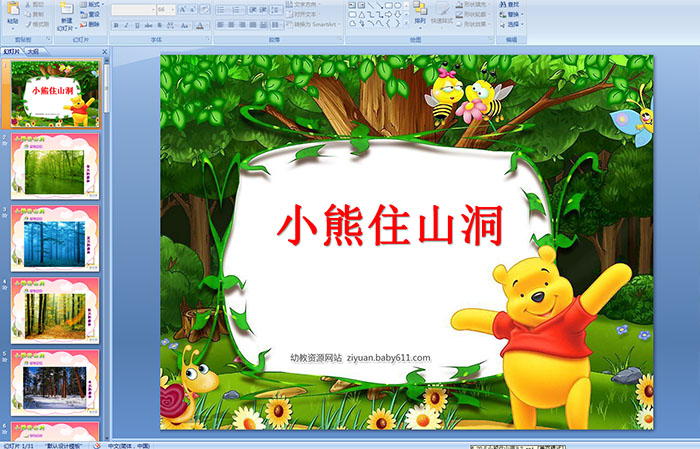Click the bulleted list icon

[221, 10]
